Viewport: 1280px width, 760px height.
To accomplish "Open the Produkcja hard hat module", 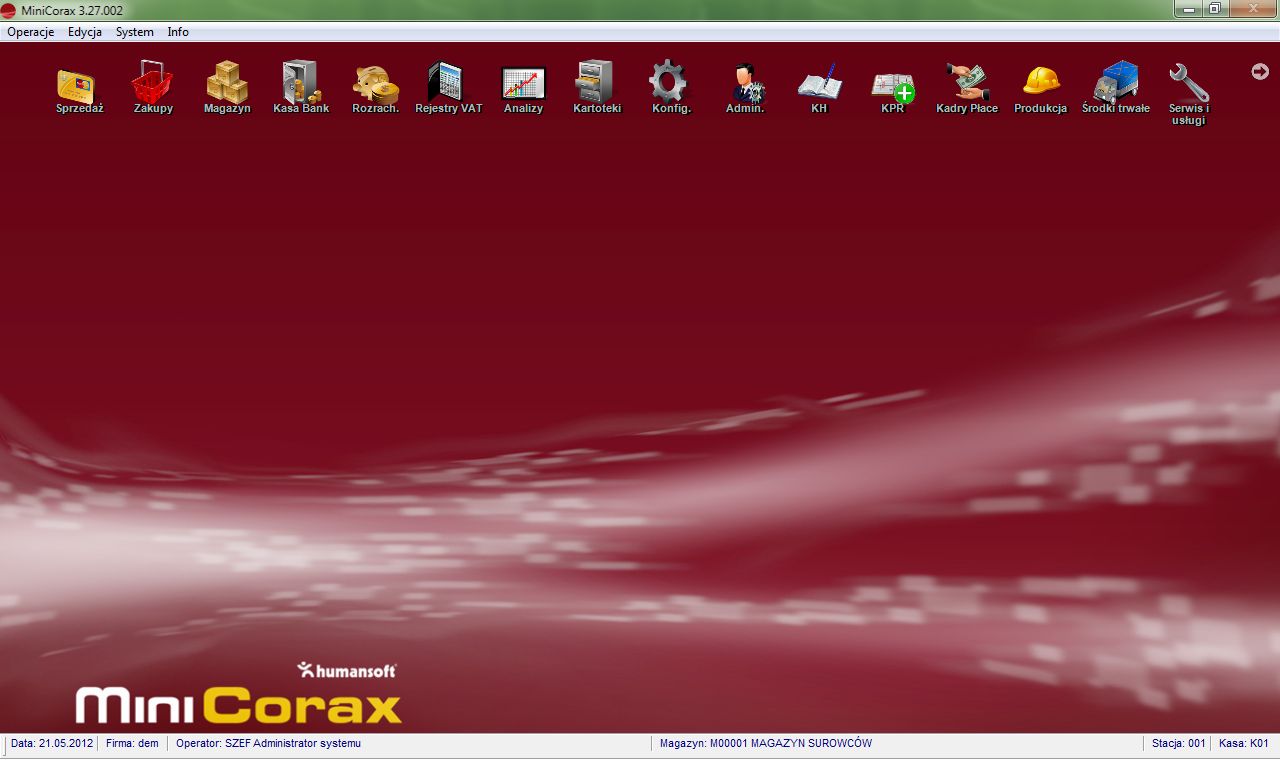I will pos(1041,87).
